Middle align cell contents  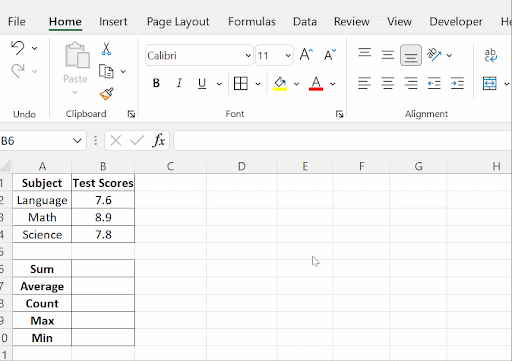point(388,55)
